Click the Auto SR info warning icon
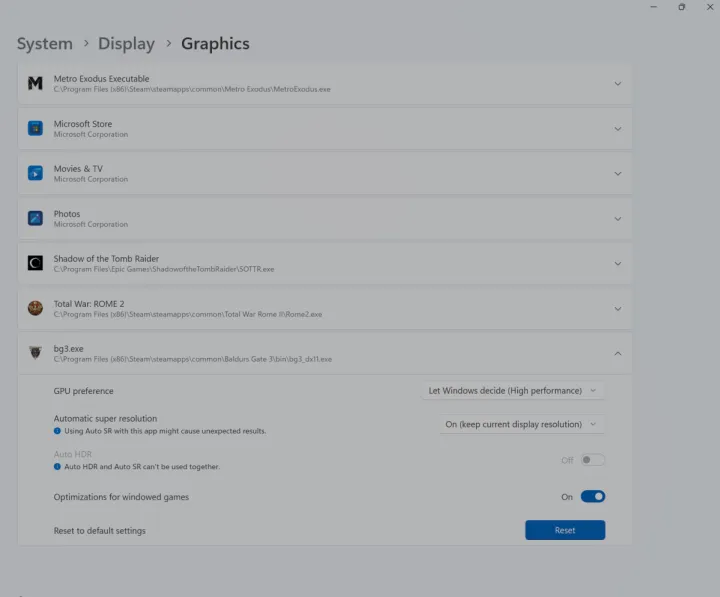 pyautogui.click(x=58, y=431)
